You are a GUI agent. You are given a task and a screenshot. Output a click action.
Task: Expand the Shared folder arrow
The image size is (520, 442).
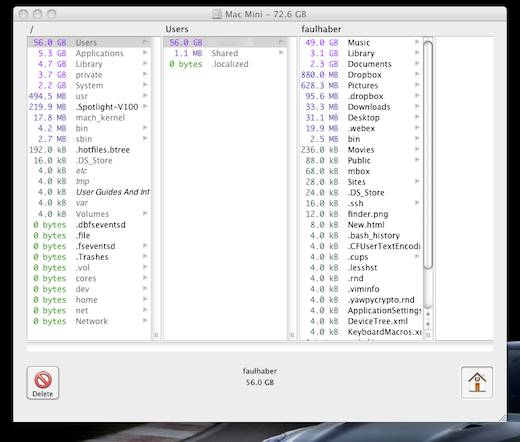(281, 53)
